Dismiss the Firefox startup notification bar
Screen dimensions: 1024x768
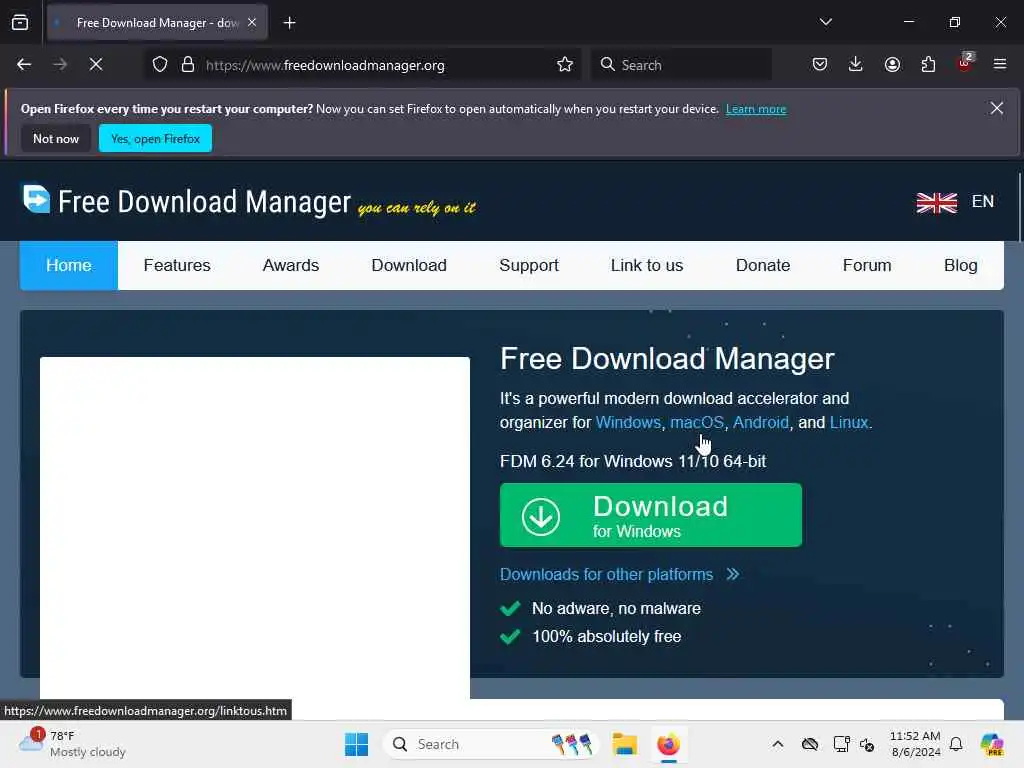pos(997,108)
